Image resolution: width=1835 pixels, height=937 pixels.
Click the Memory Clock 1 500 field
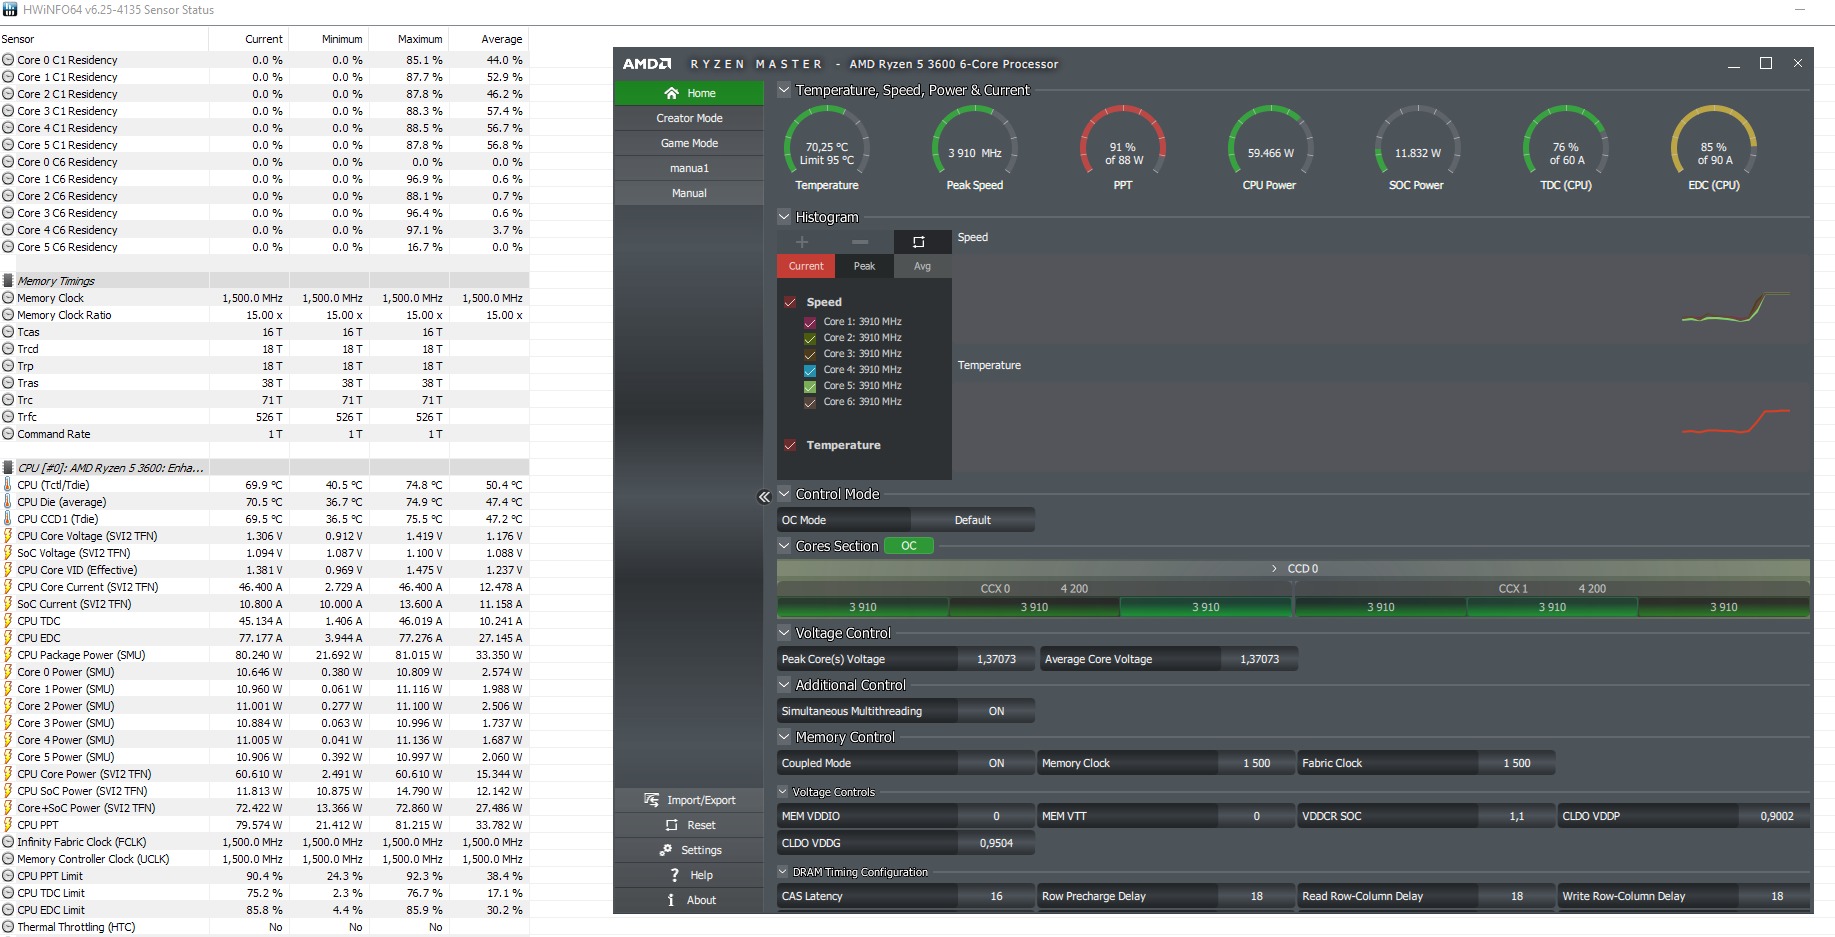tap(1257, 763)
